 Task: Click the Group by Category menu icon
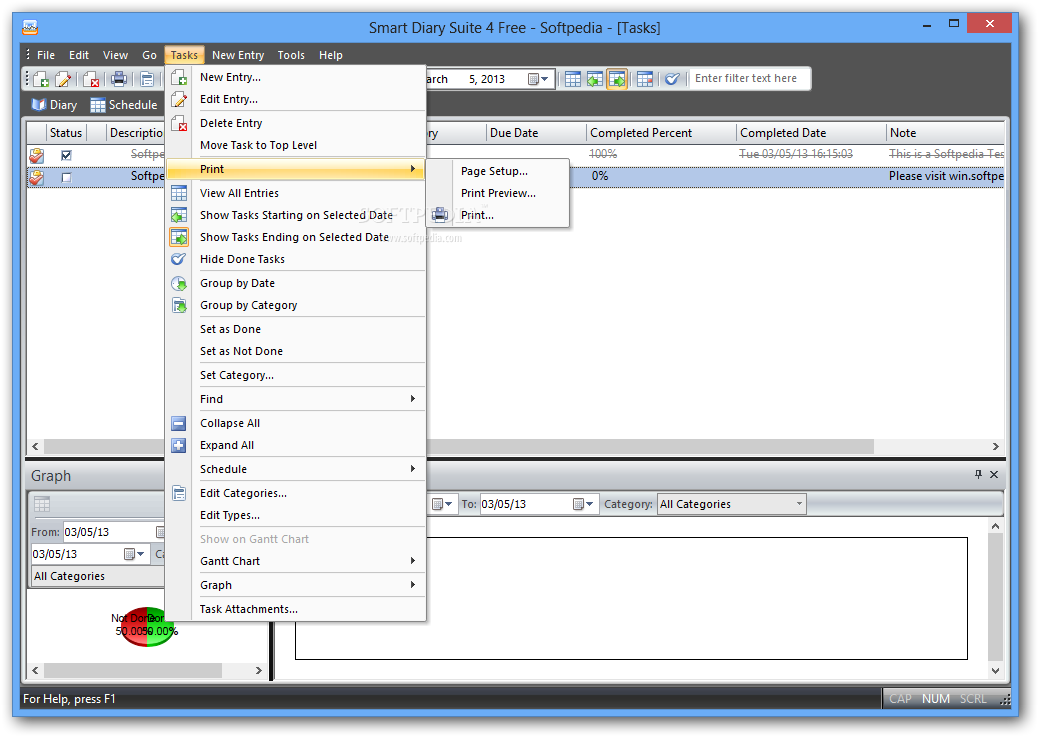(x=179, y=306)
